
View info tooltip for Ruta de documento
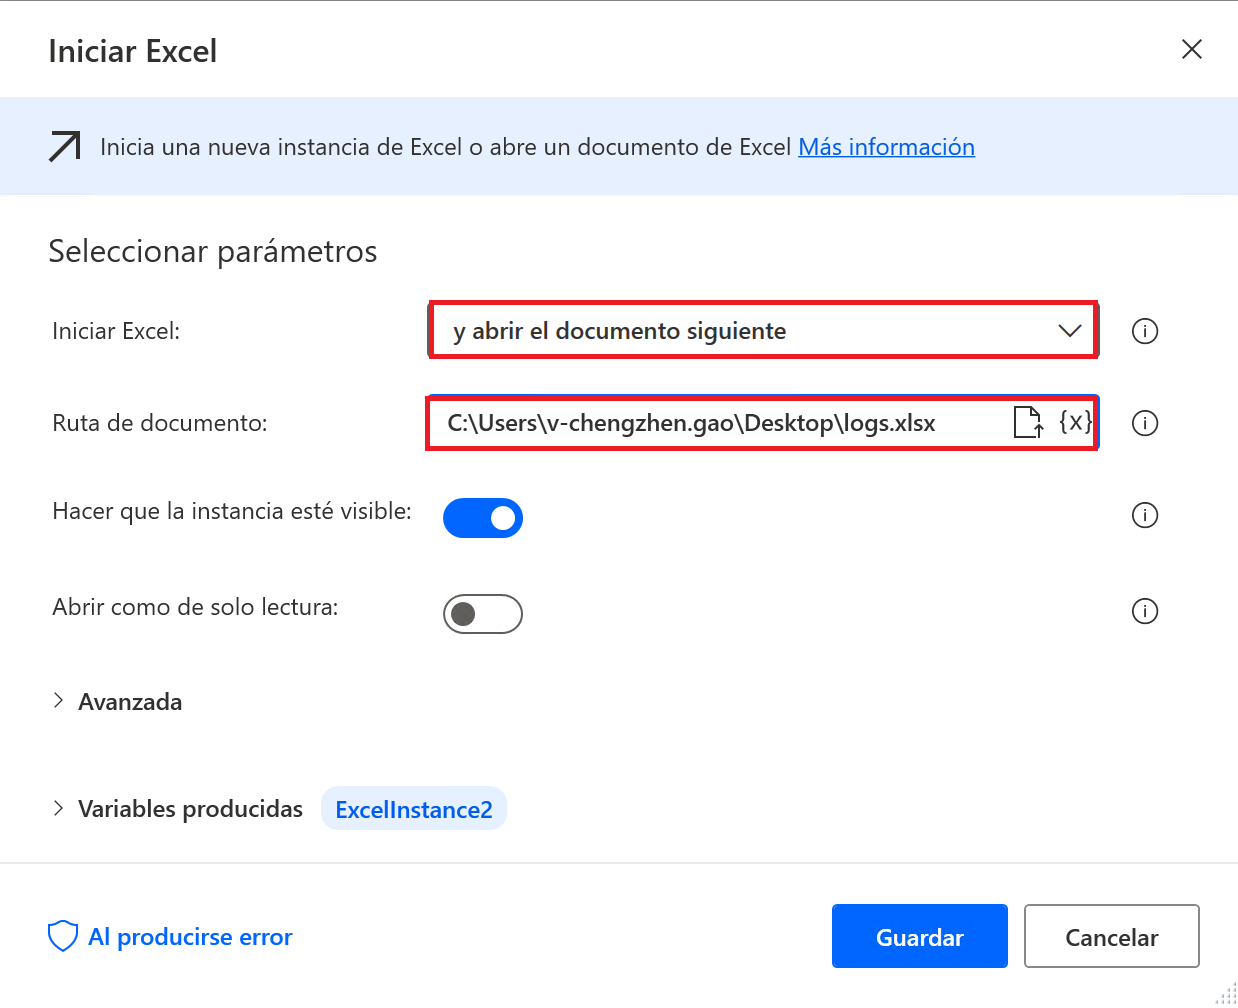click(1145, 422)
